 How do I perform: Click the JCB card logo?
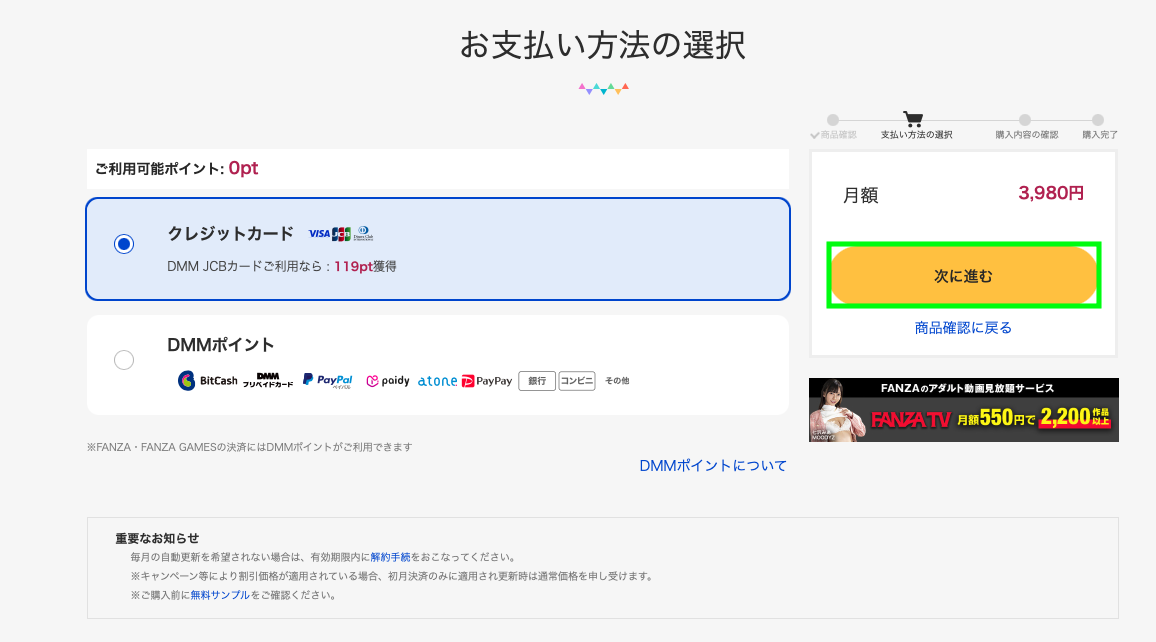click(342, 234)
